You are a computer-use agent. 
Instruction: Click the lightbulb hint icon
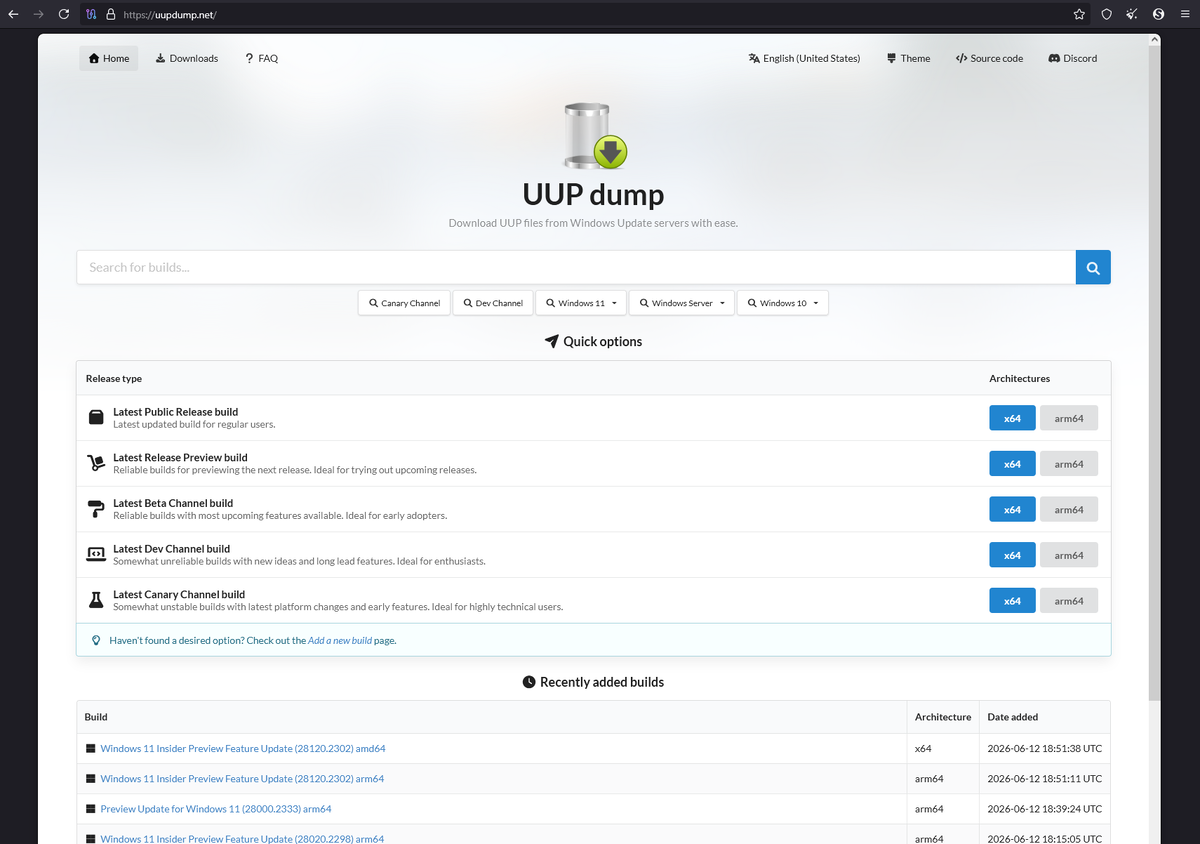click(x=96, y=640)
